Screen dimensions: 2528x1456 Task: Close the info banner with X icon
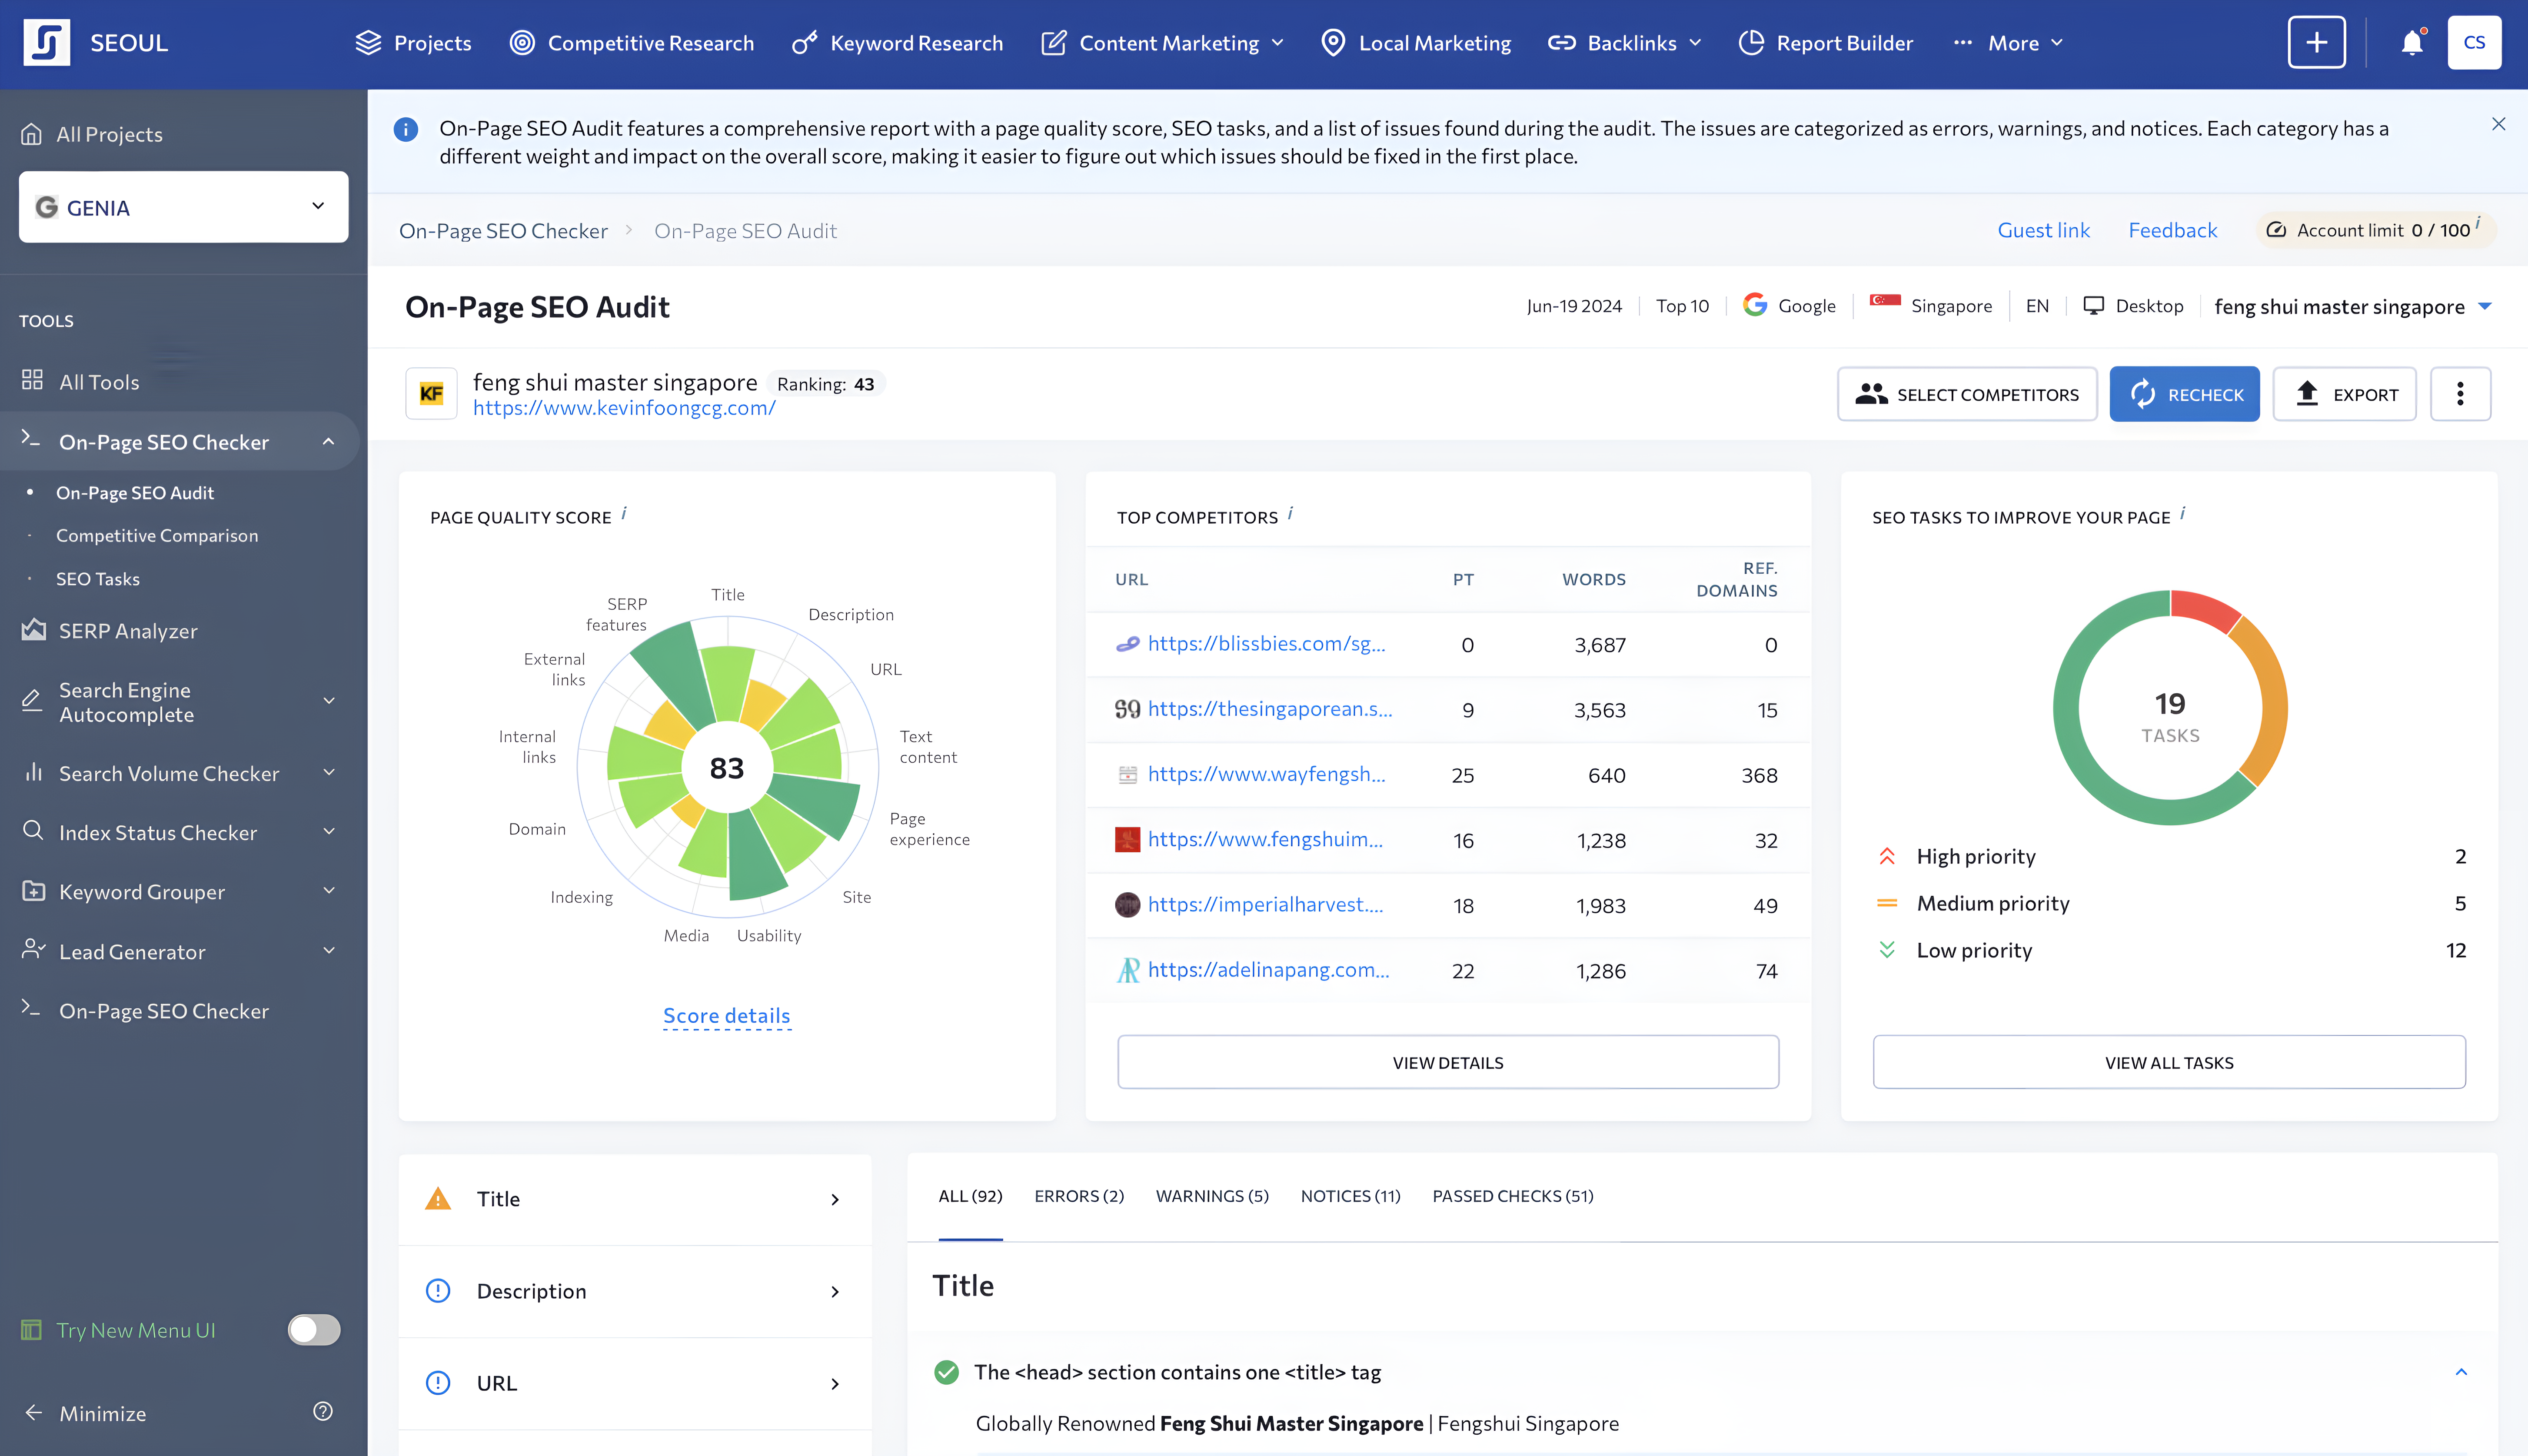(x=2498, y=124)
